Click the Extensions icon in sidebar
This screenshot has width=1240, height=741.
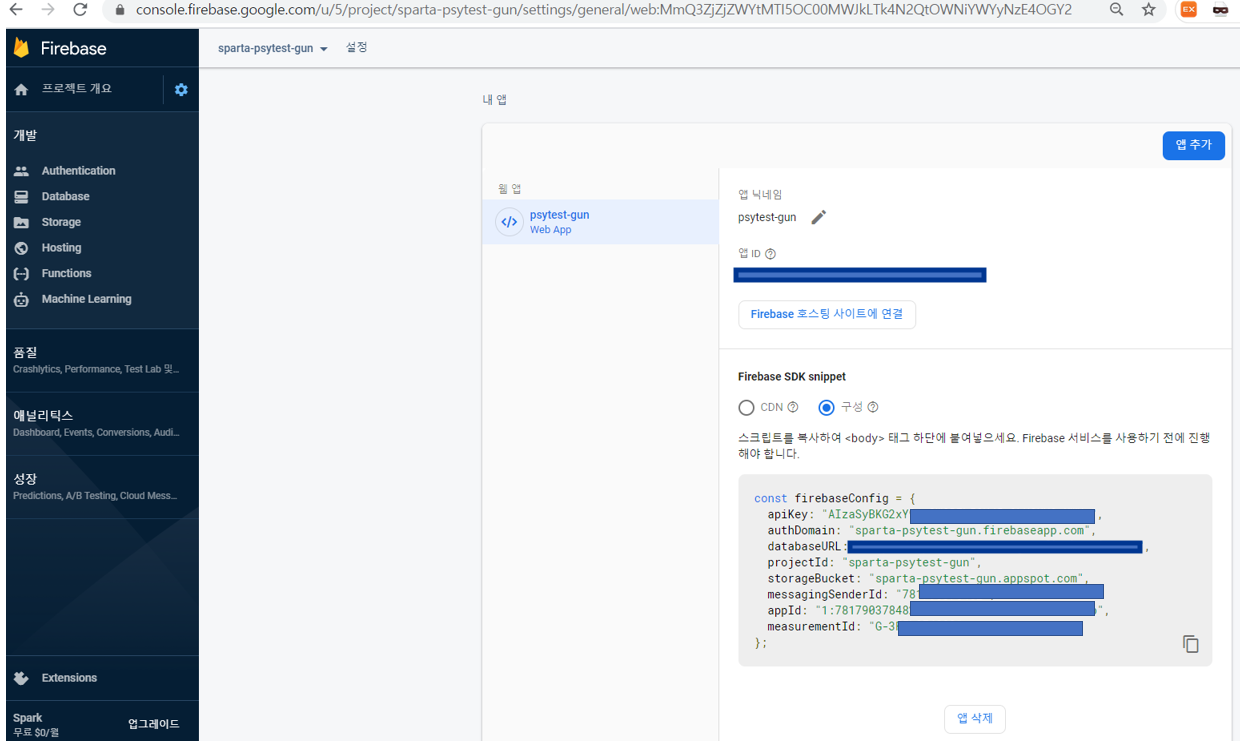click(21, 678)
